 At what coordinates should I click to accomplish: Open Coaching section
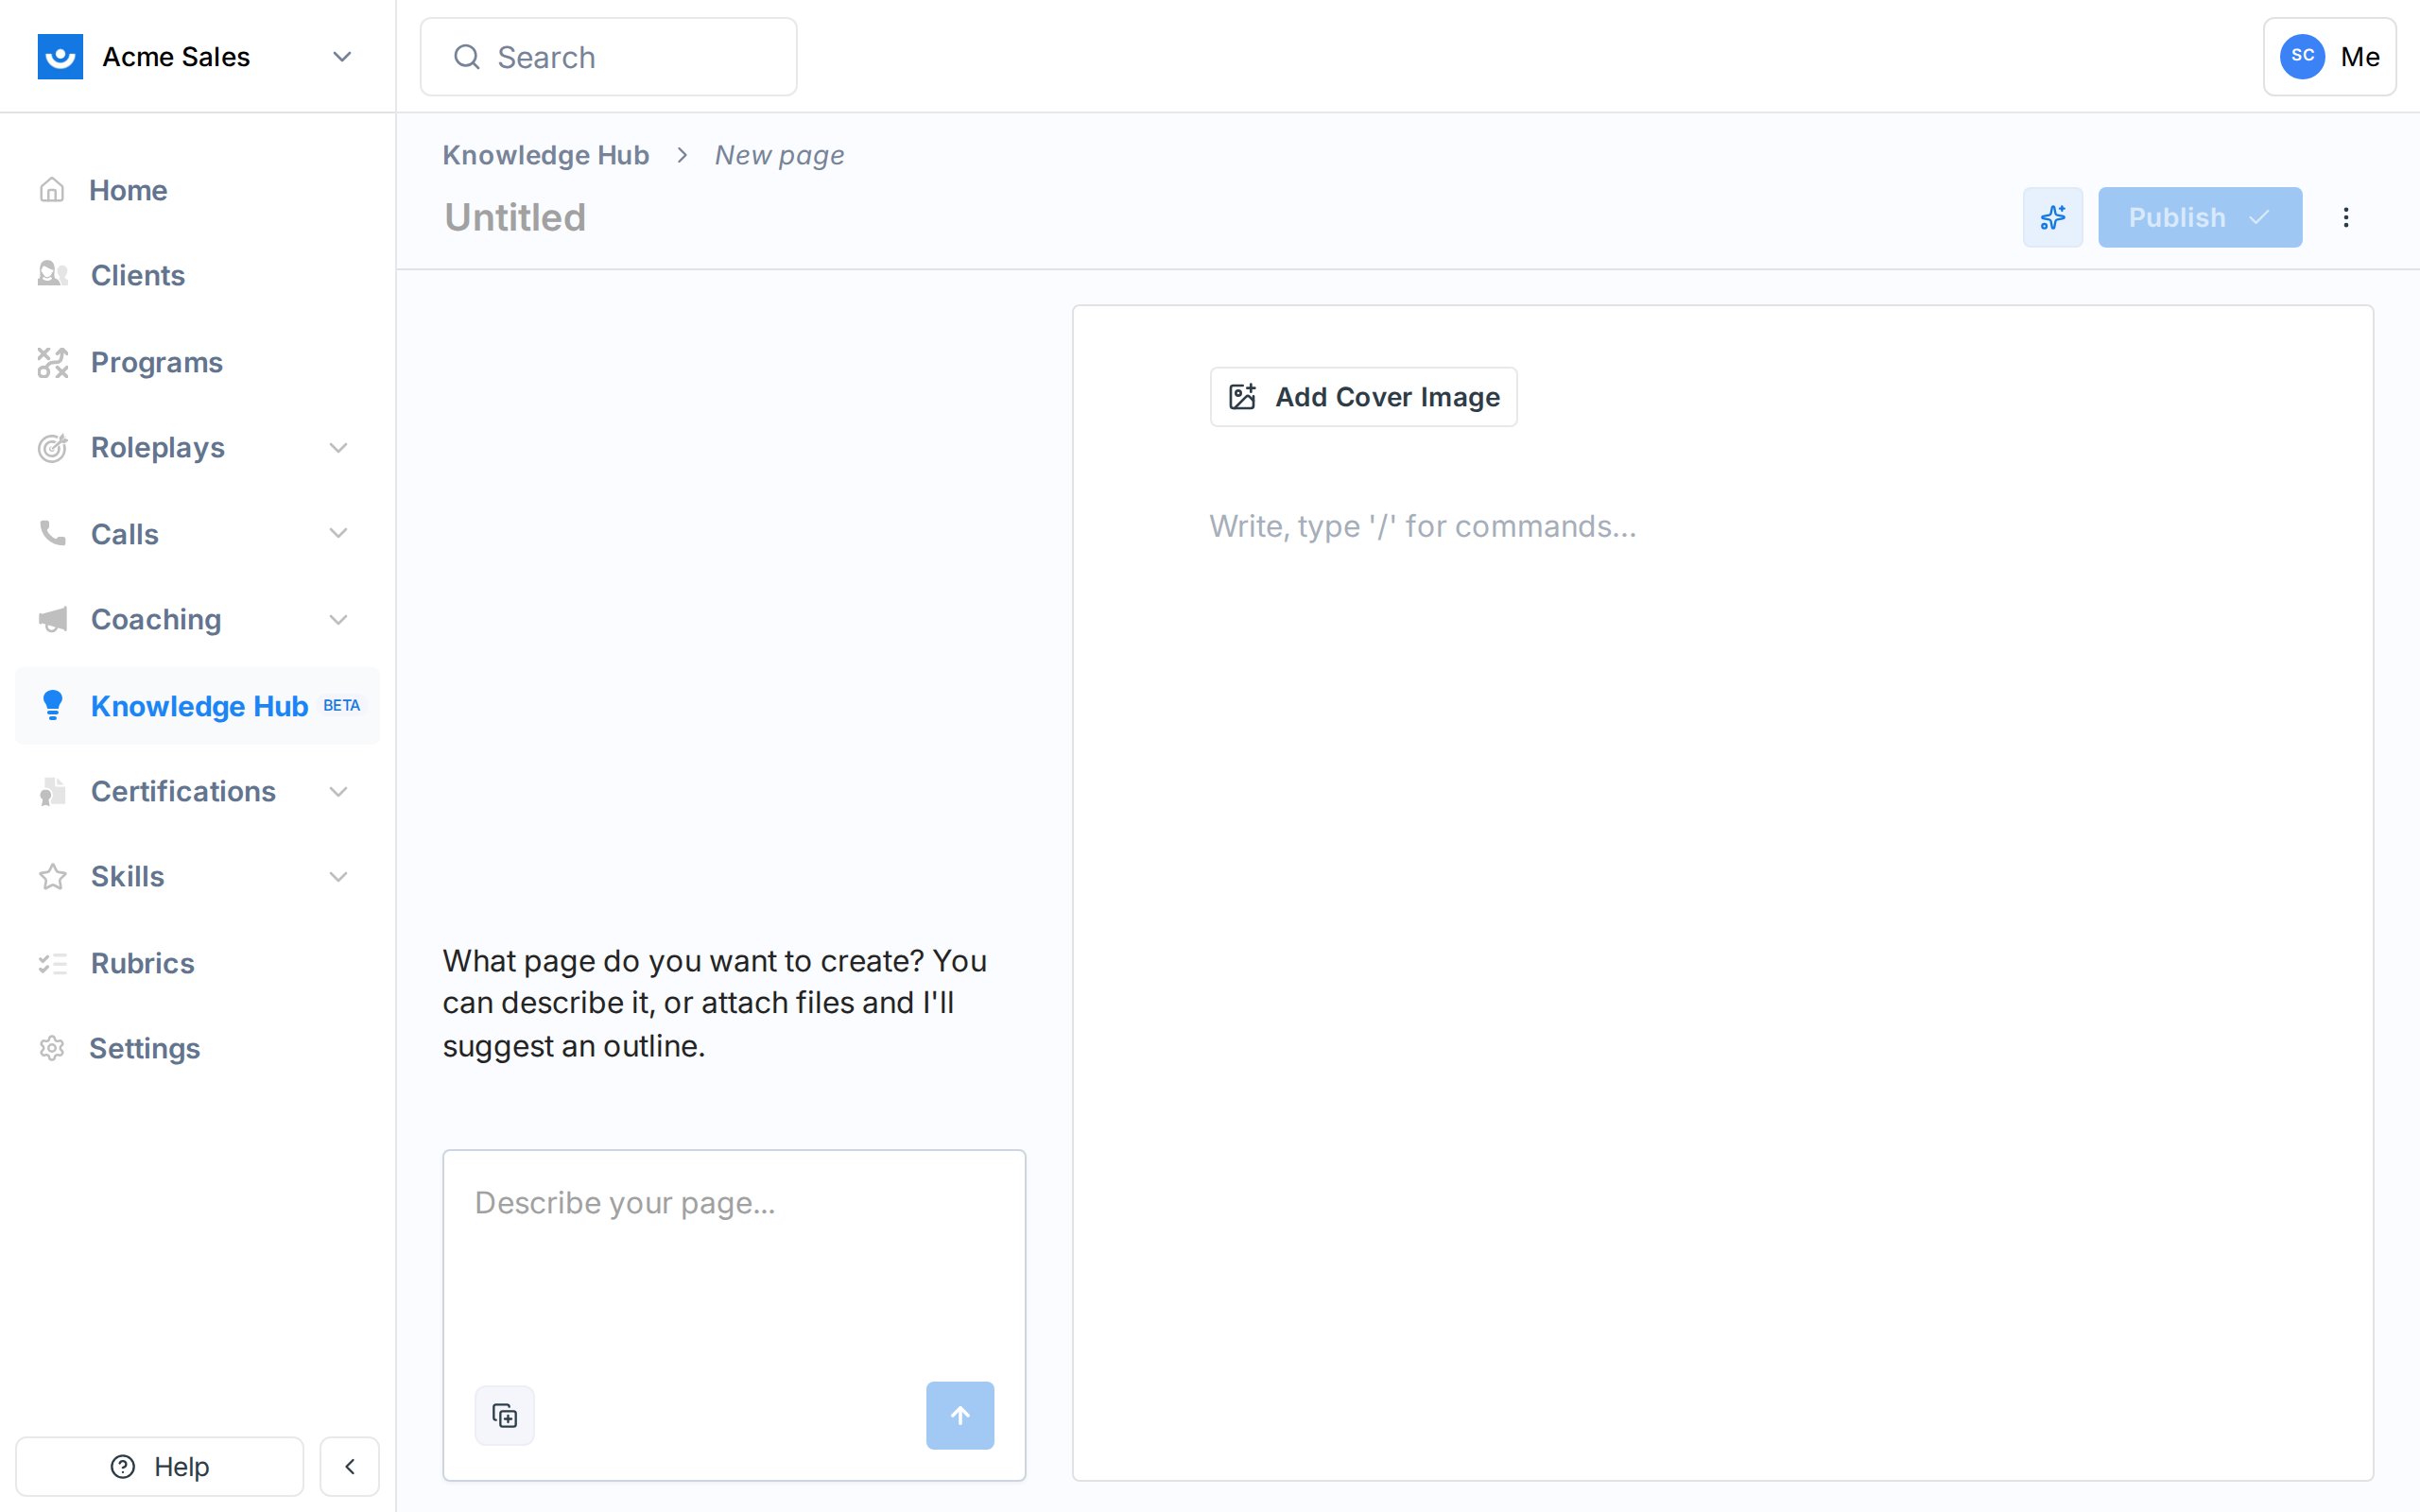pyautogui.click(x=197, y=619)
